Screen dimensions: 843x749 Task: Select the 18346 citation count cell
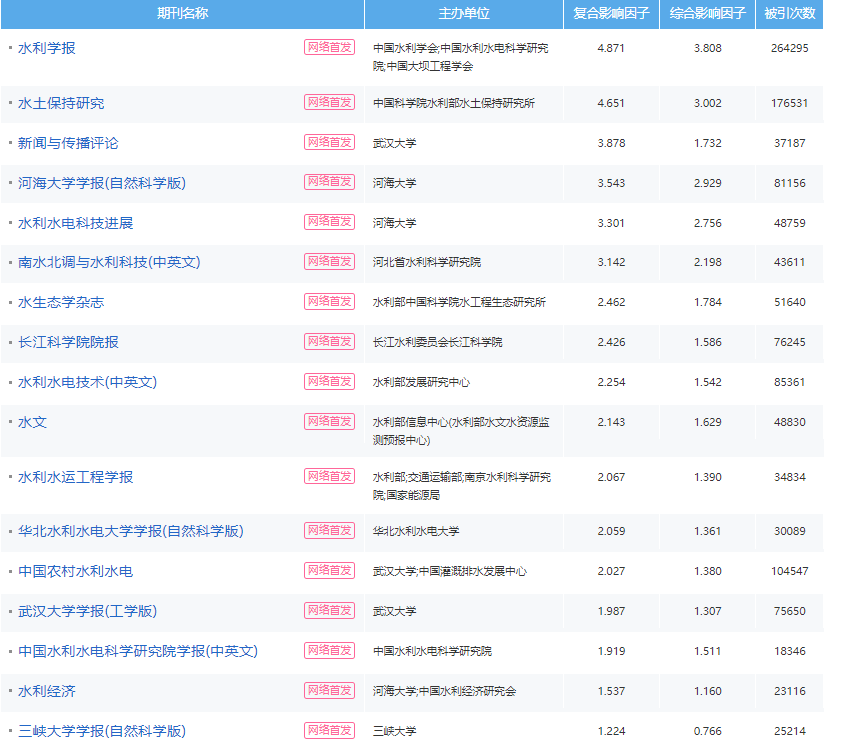(790, 651)
